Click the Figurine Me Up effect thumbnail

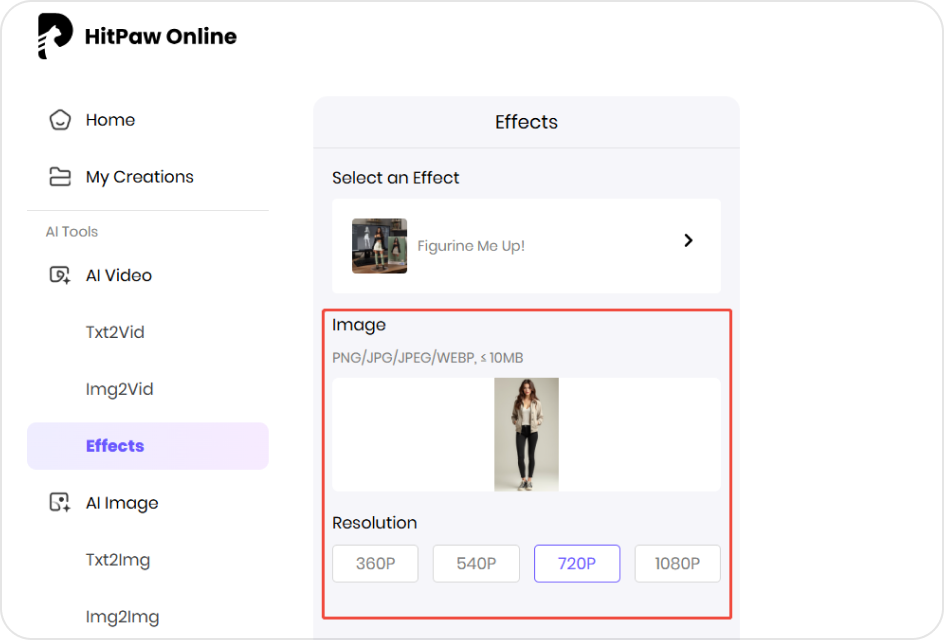[378, 245]
